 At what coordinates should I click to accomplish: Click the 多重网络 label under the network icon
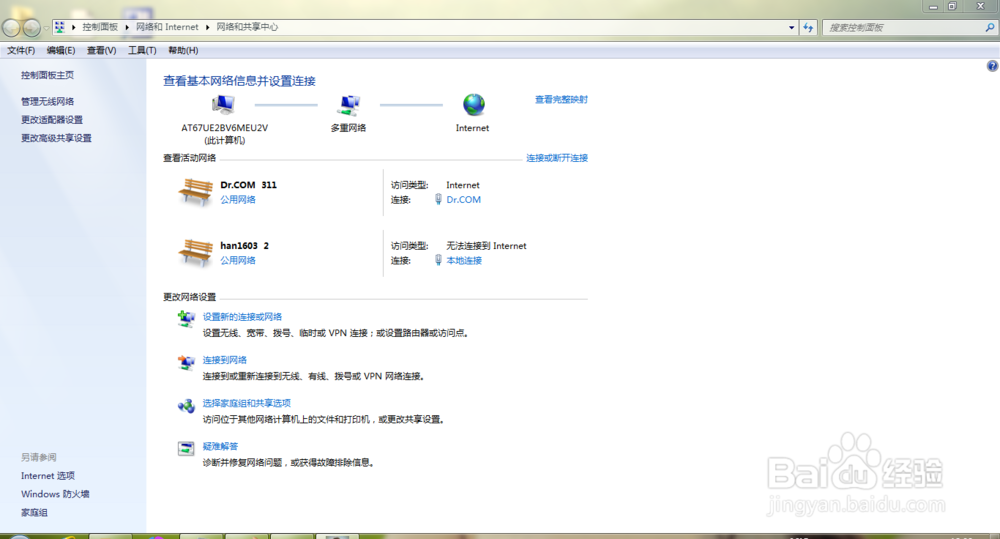348,128
